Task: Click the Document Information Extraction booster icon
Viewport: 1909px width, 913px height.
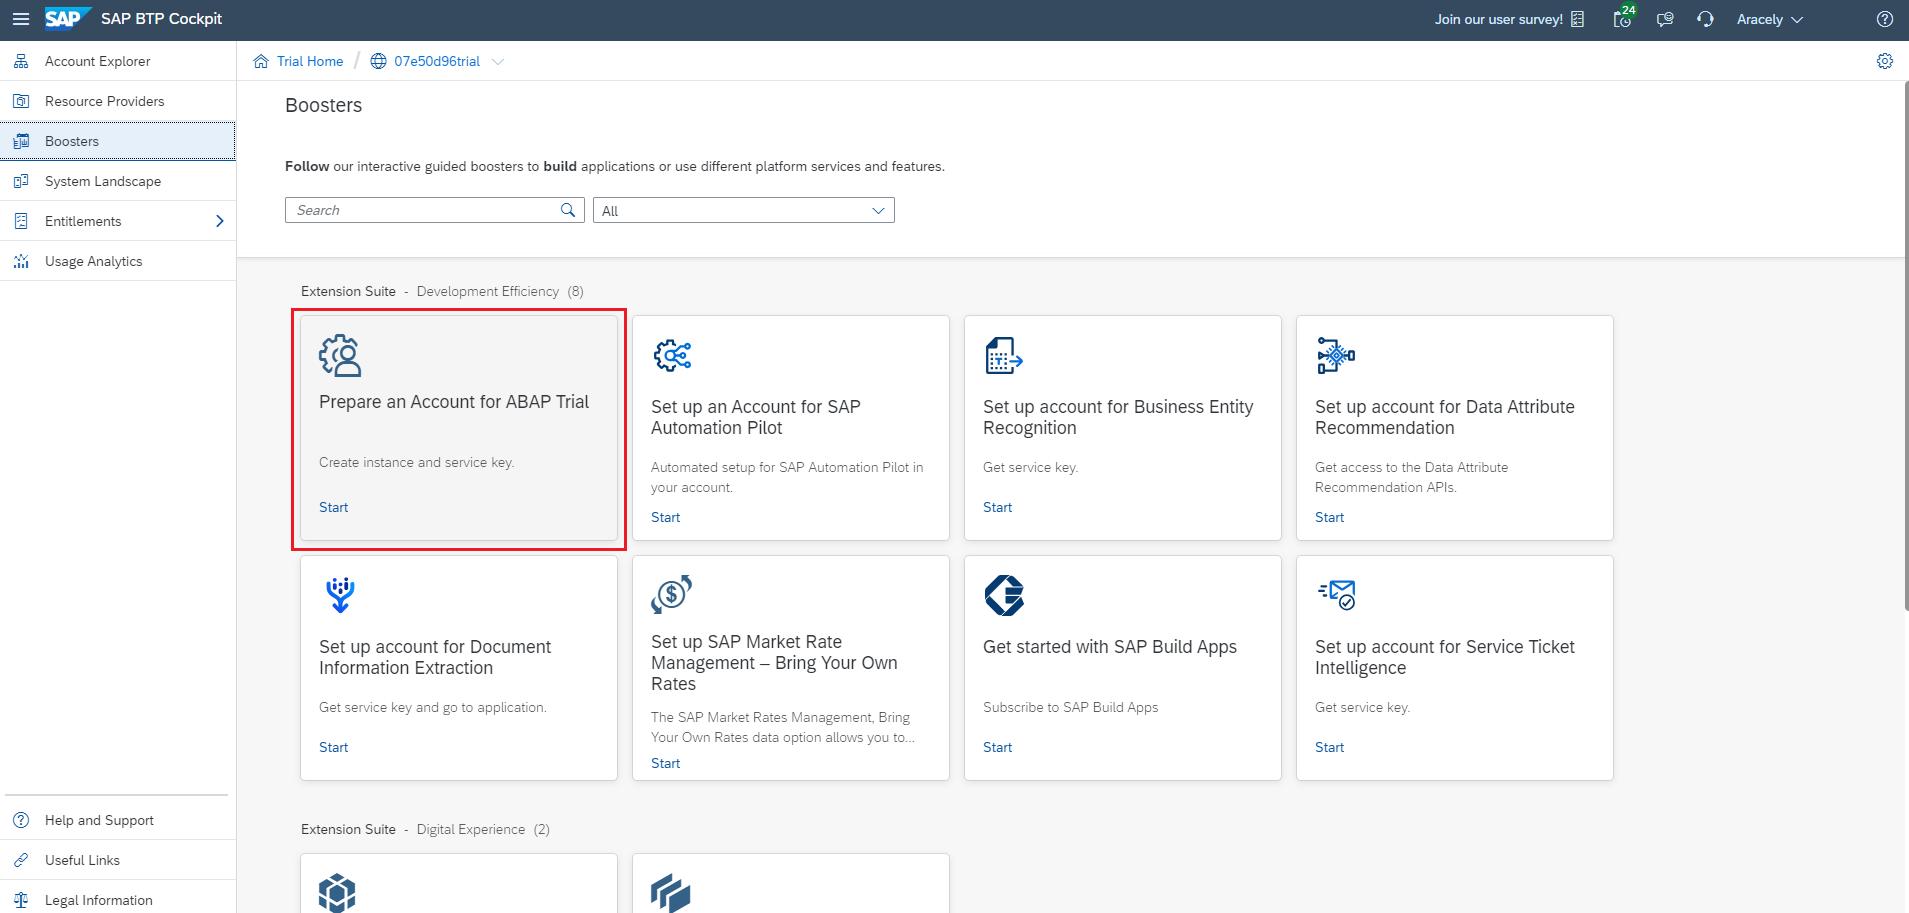Action: point(340,595)
